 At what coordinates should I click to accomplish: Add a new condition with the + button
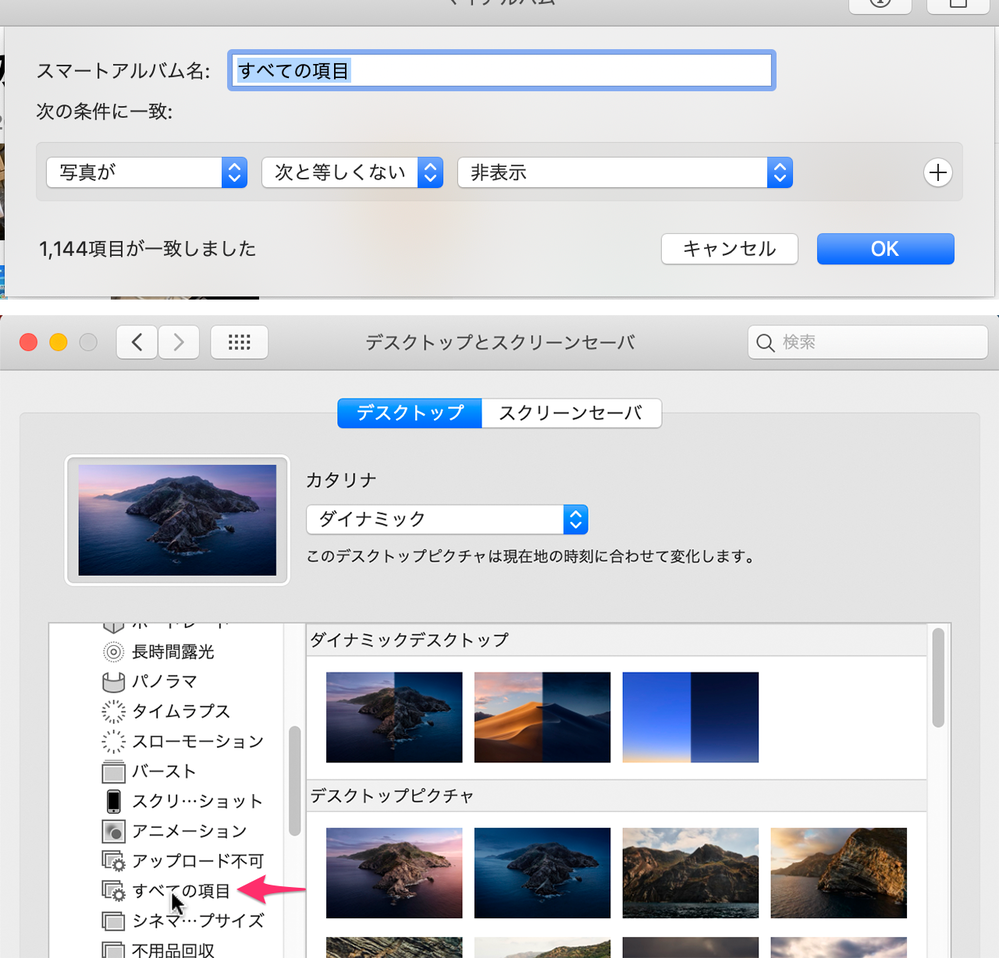coord(937,172)
